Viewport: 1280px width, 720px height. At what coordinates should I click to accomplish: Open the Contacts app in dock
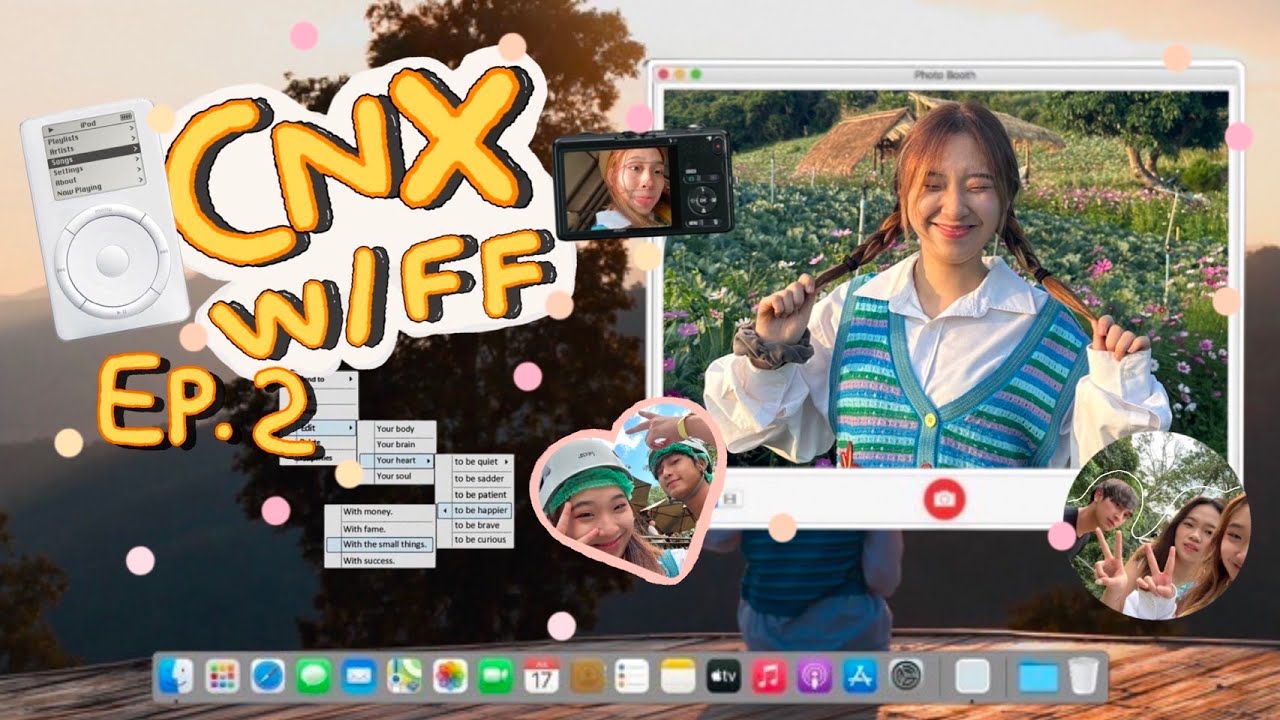pyautogui.click(x=587, y=677)
